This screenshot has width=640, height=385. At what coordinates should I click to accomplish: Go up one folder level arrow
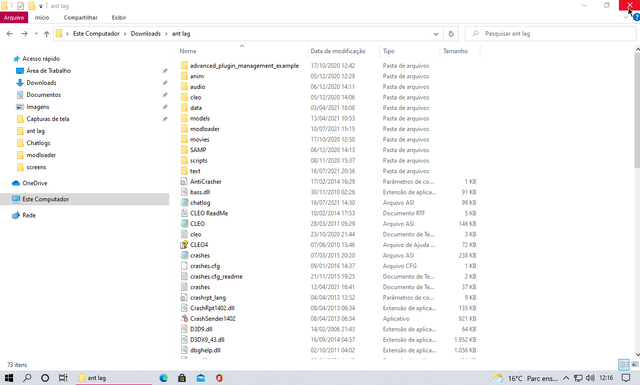click(x=47, y=33)
